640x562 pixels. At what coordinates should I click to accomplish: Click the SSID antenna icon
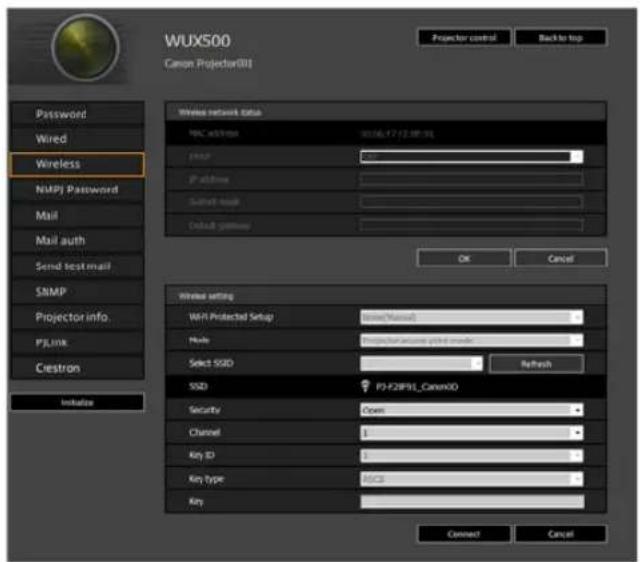pyautogui.click(x=365, y=385)
